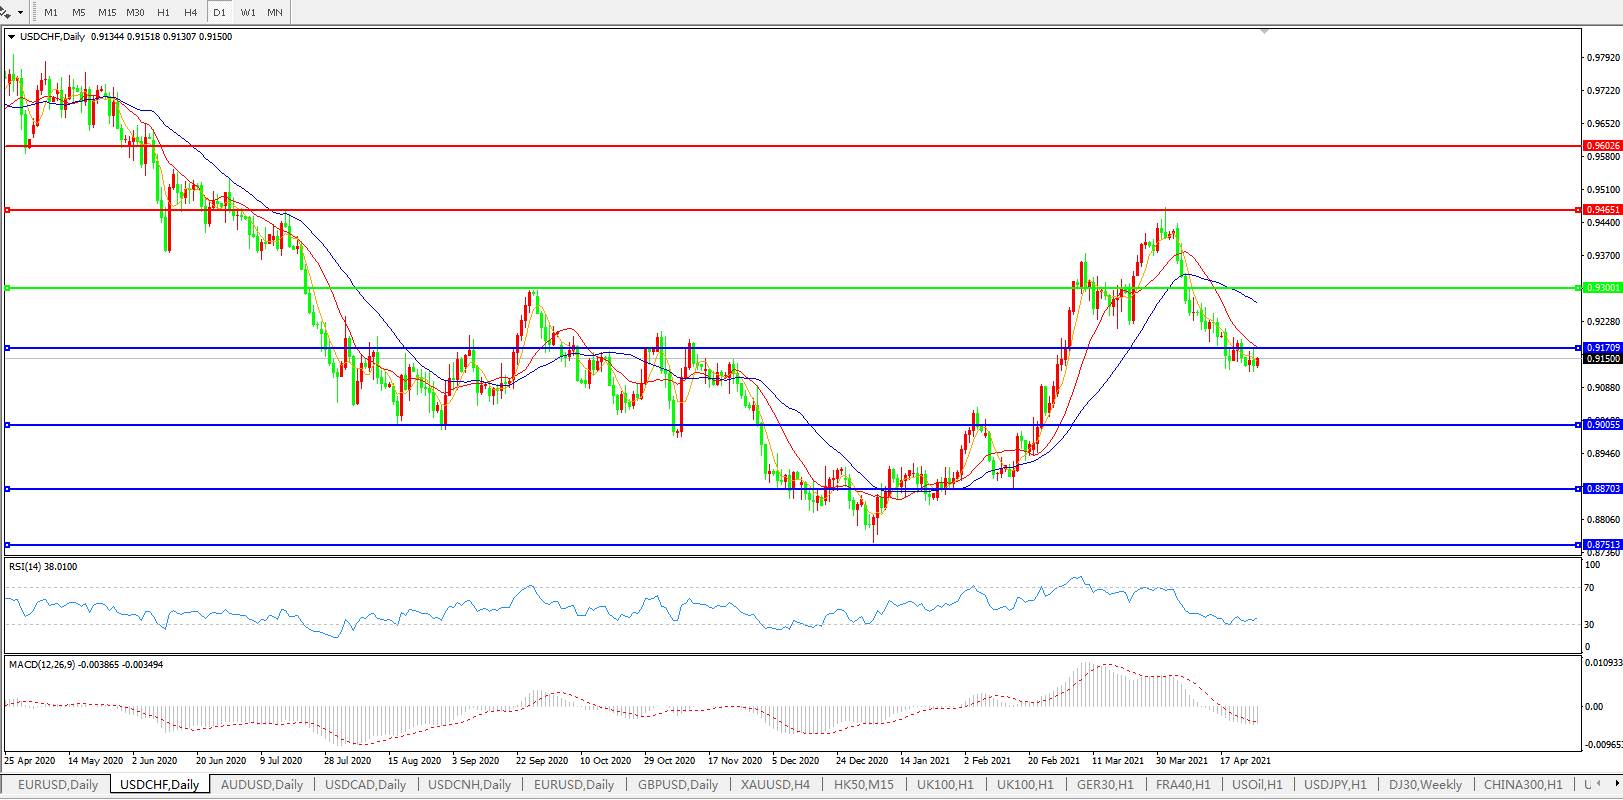This screenshot has width=1623, height=800.
Task: Toggle the H4 timeframe button
Action: click(190, 13)
